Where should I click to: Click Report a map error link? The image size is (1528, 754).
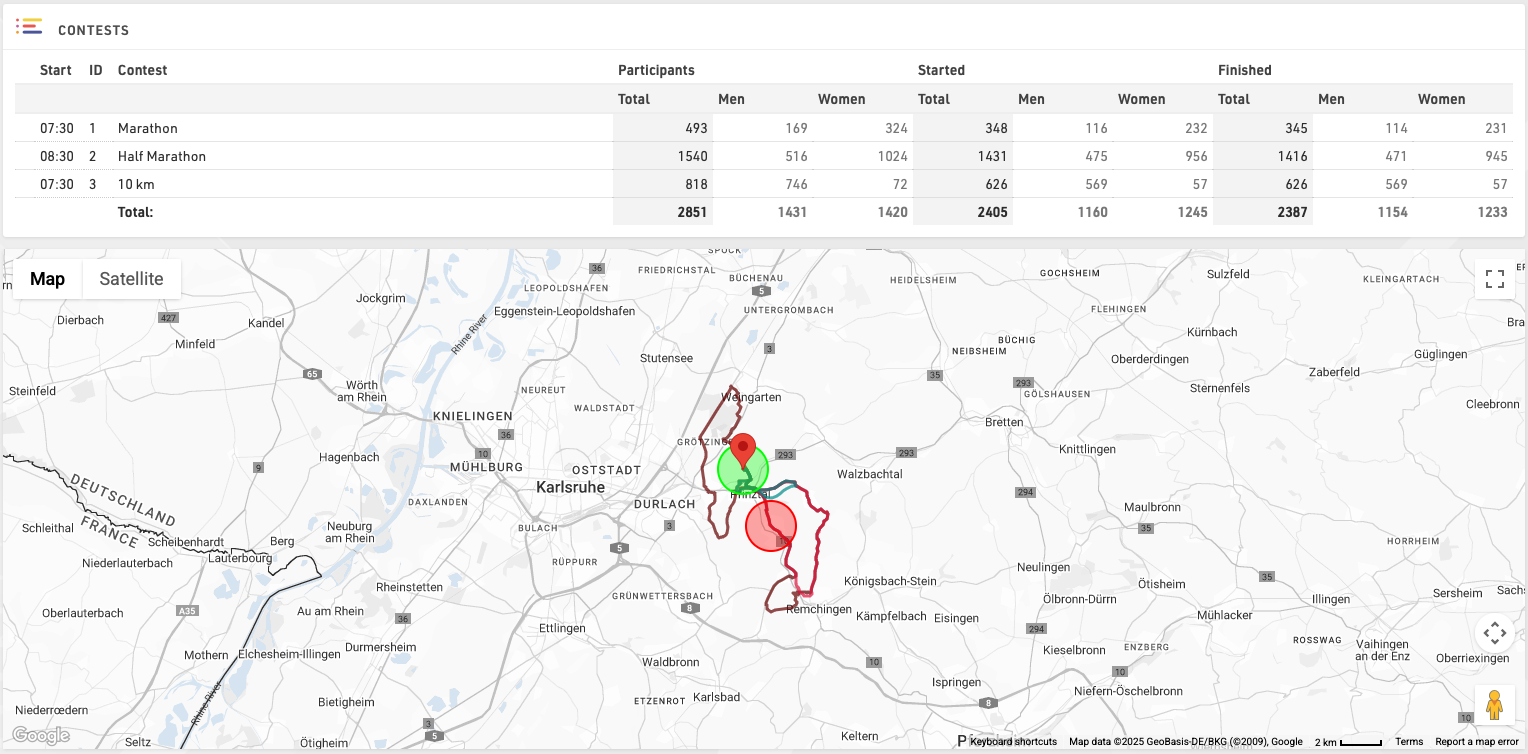click(1476, 742)
